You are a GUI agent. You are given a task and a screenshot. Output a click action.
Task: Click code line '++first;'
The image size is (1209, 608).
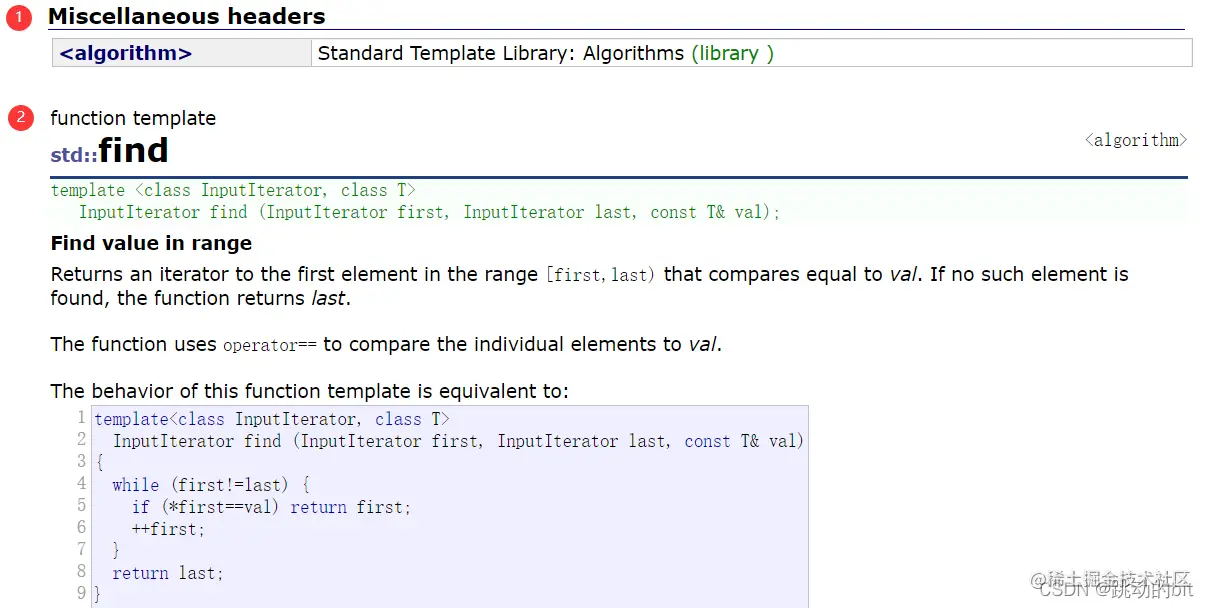(168, 529)
